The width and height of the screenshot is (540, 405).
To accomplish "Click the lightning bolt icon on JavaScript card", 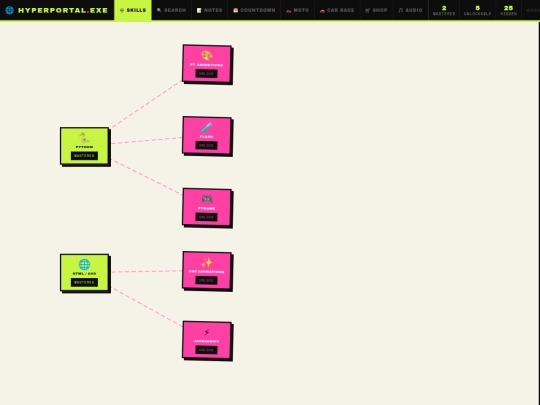I will pyautogui.click(x=207, y=332).
